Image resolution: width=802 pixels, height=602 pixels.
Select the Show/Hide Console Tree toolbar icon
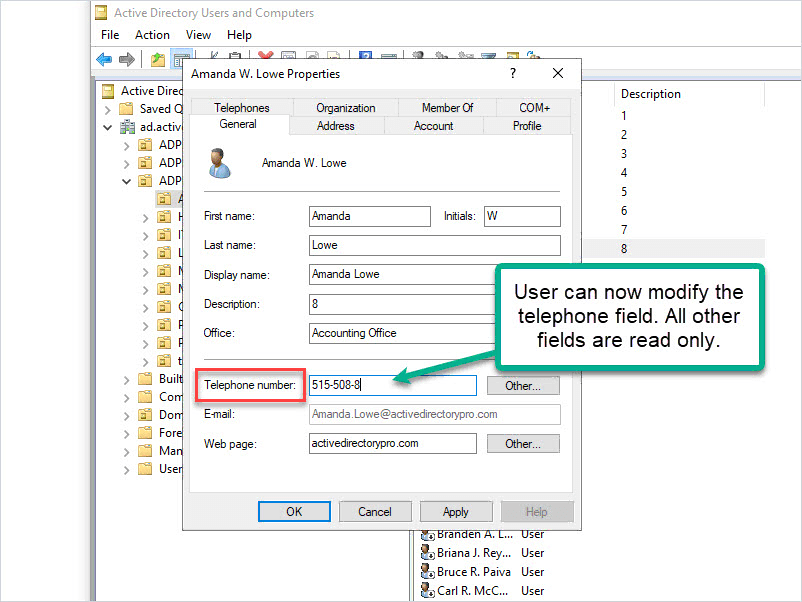coord(182,54)
